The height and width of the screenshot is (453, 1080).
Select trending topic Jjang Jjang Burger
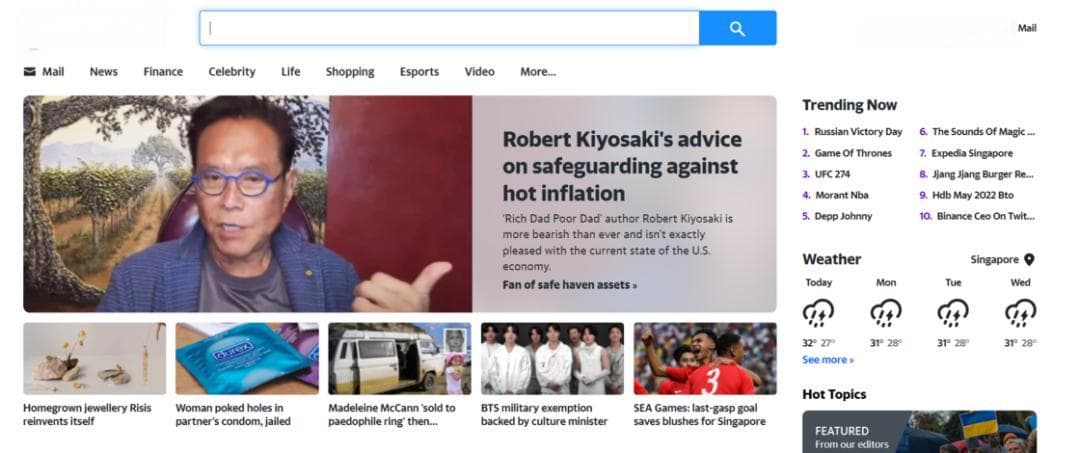pyautogui.click(x=983, y=174)
